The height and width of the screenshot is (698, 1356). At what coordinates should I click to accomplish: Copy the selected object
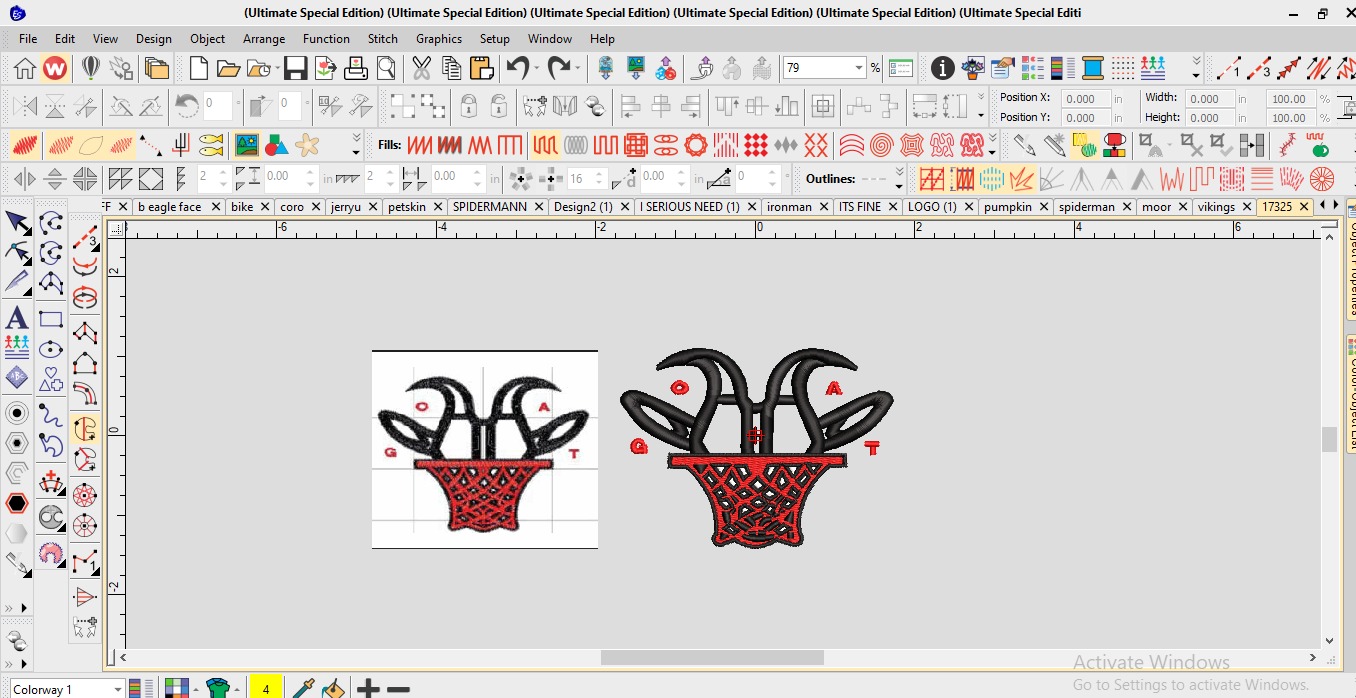(x=451, y=68)
